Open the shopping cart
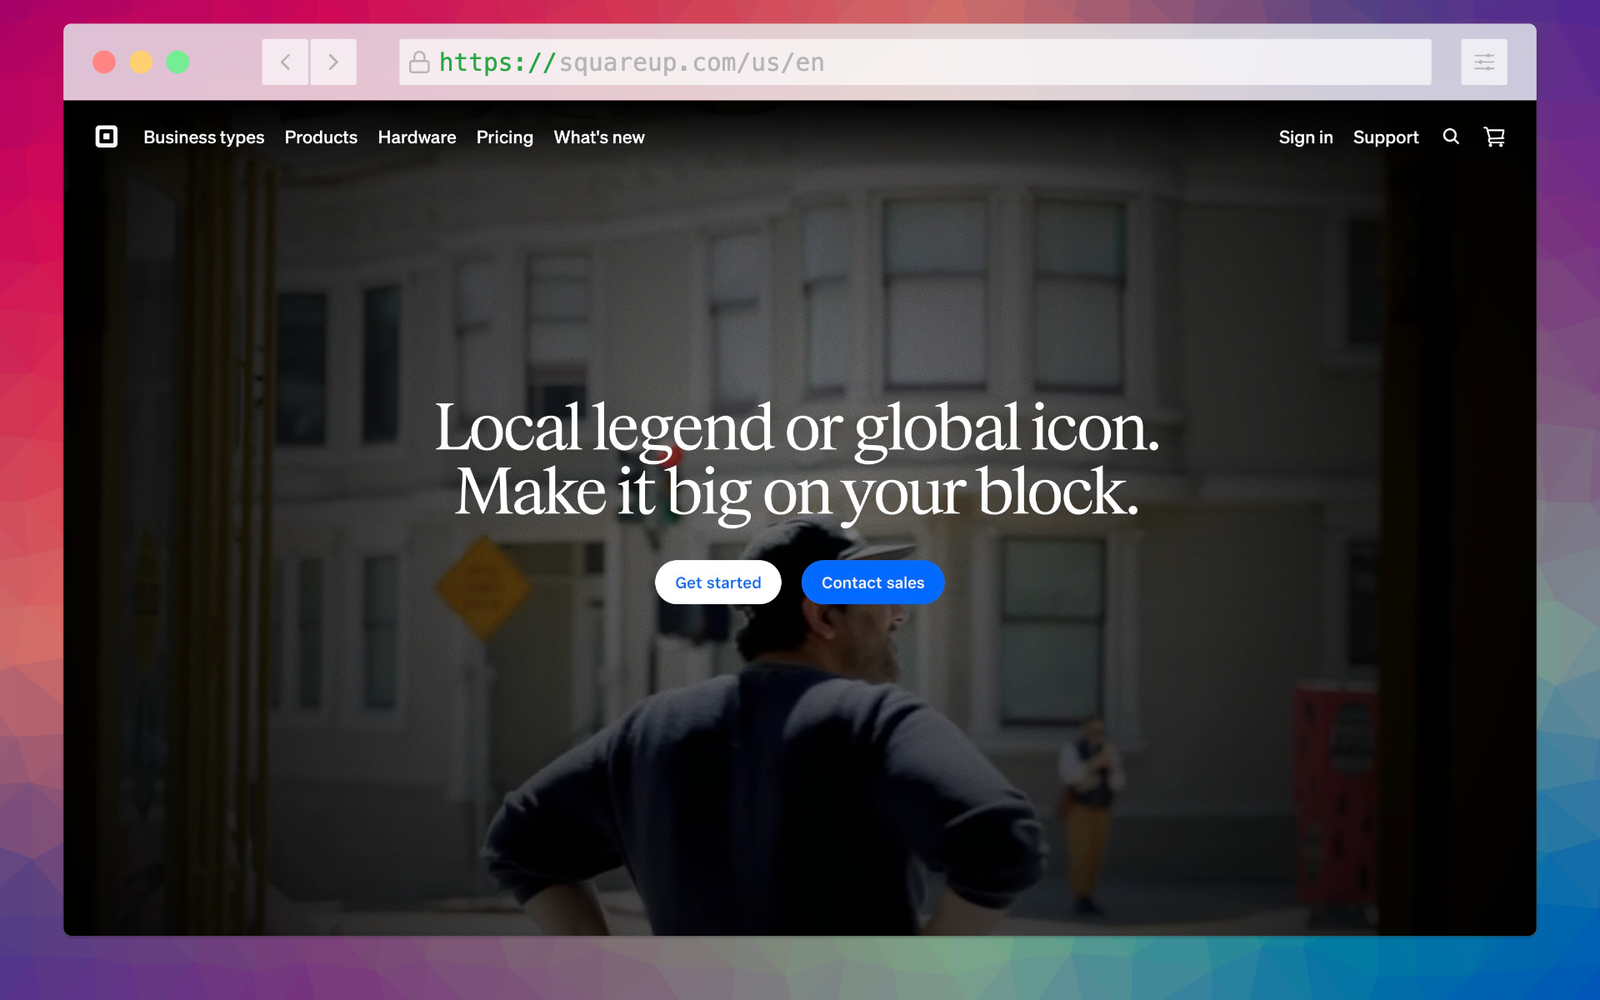This screenshot has height=1000, width=1600. point(1494,137)
